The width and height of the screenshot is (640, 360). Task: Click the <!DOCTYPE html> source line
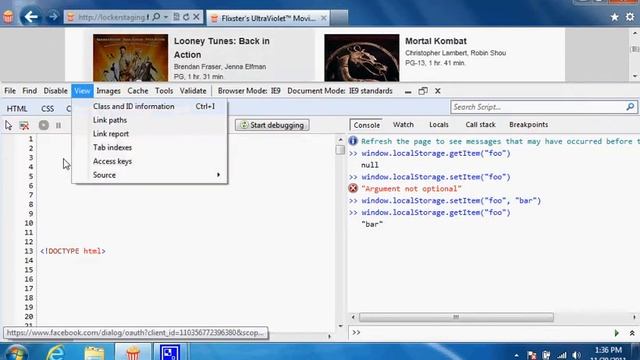(73, 251)
